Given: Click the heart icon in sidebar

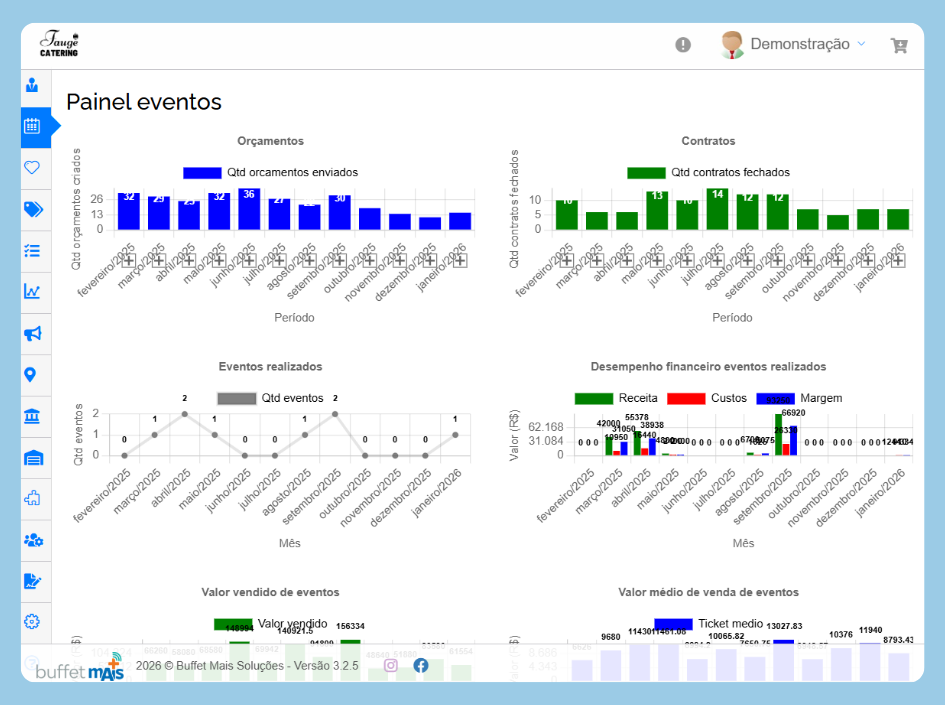Looking at the screenshot, I should (32, 168).
